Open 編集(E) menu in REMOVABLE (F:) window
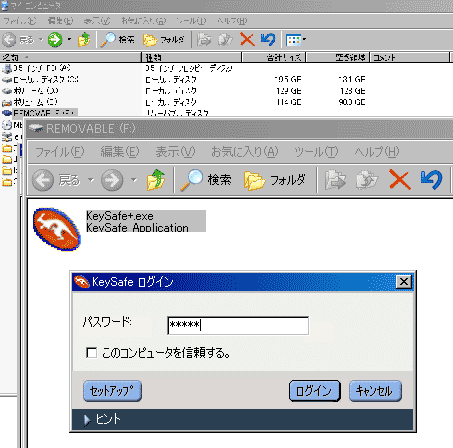The image size is (453, 448). click(120, 152)
